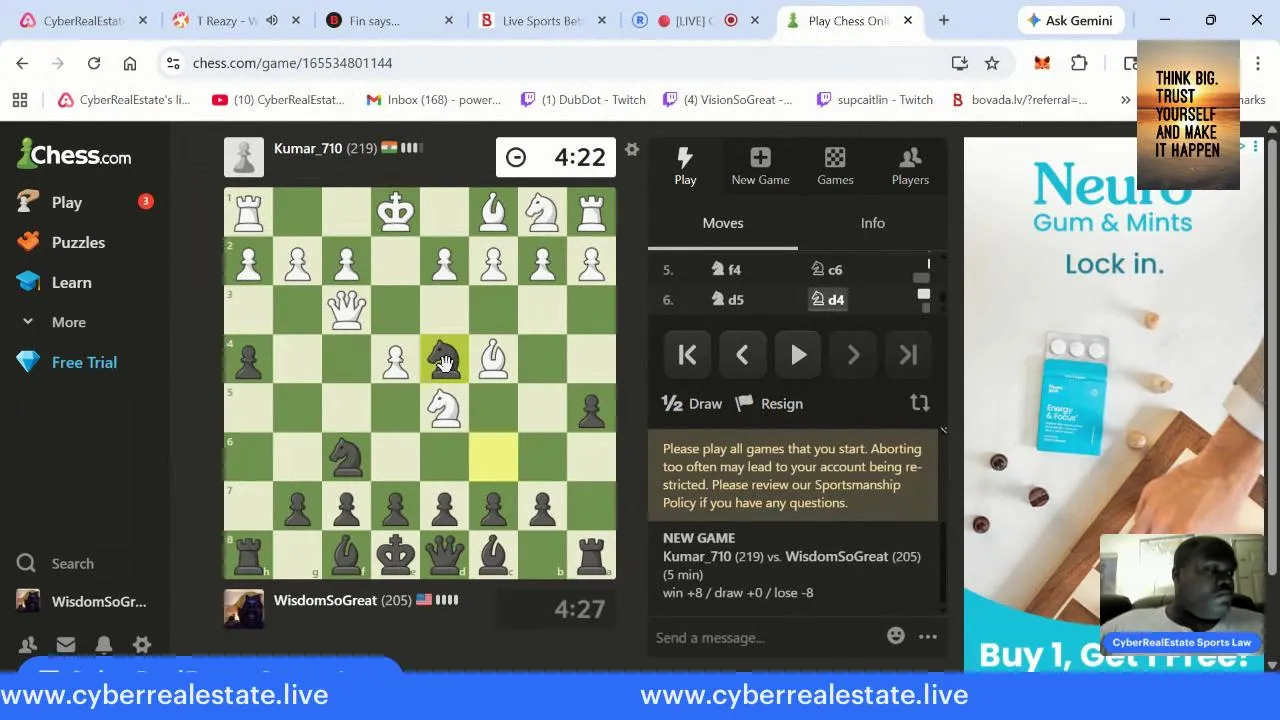Open the Extensions puzzle icon
Viewport: 1280px width, 720px height.
tap(1079, 63)
